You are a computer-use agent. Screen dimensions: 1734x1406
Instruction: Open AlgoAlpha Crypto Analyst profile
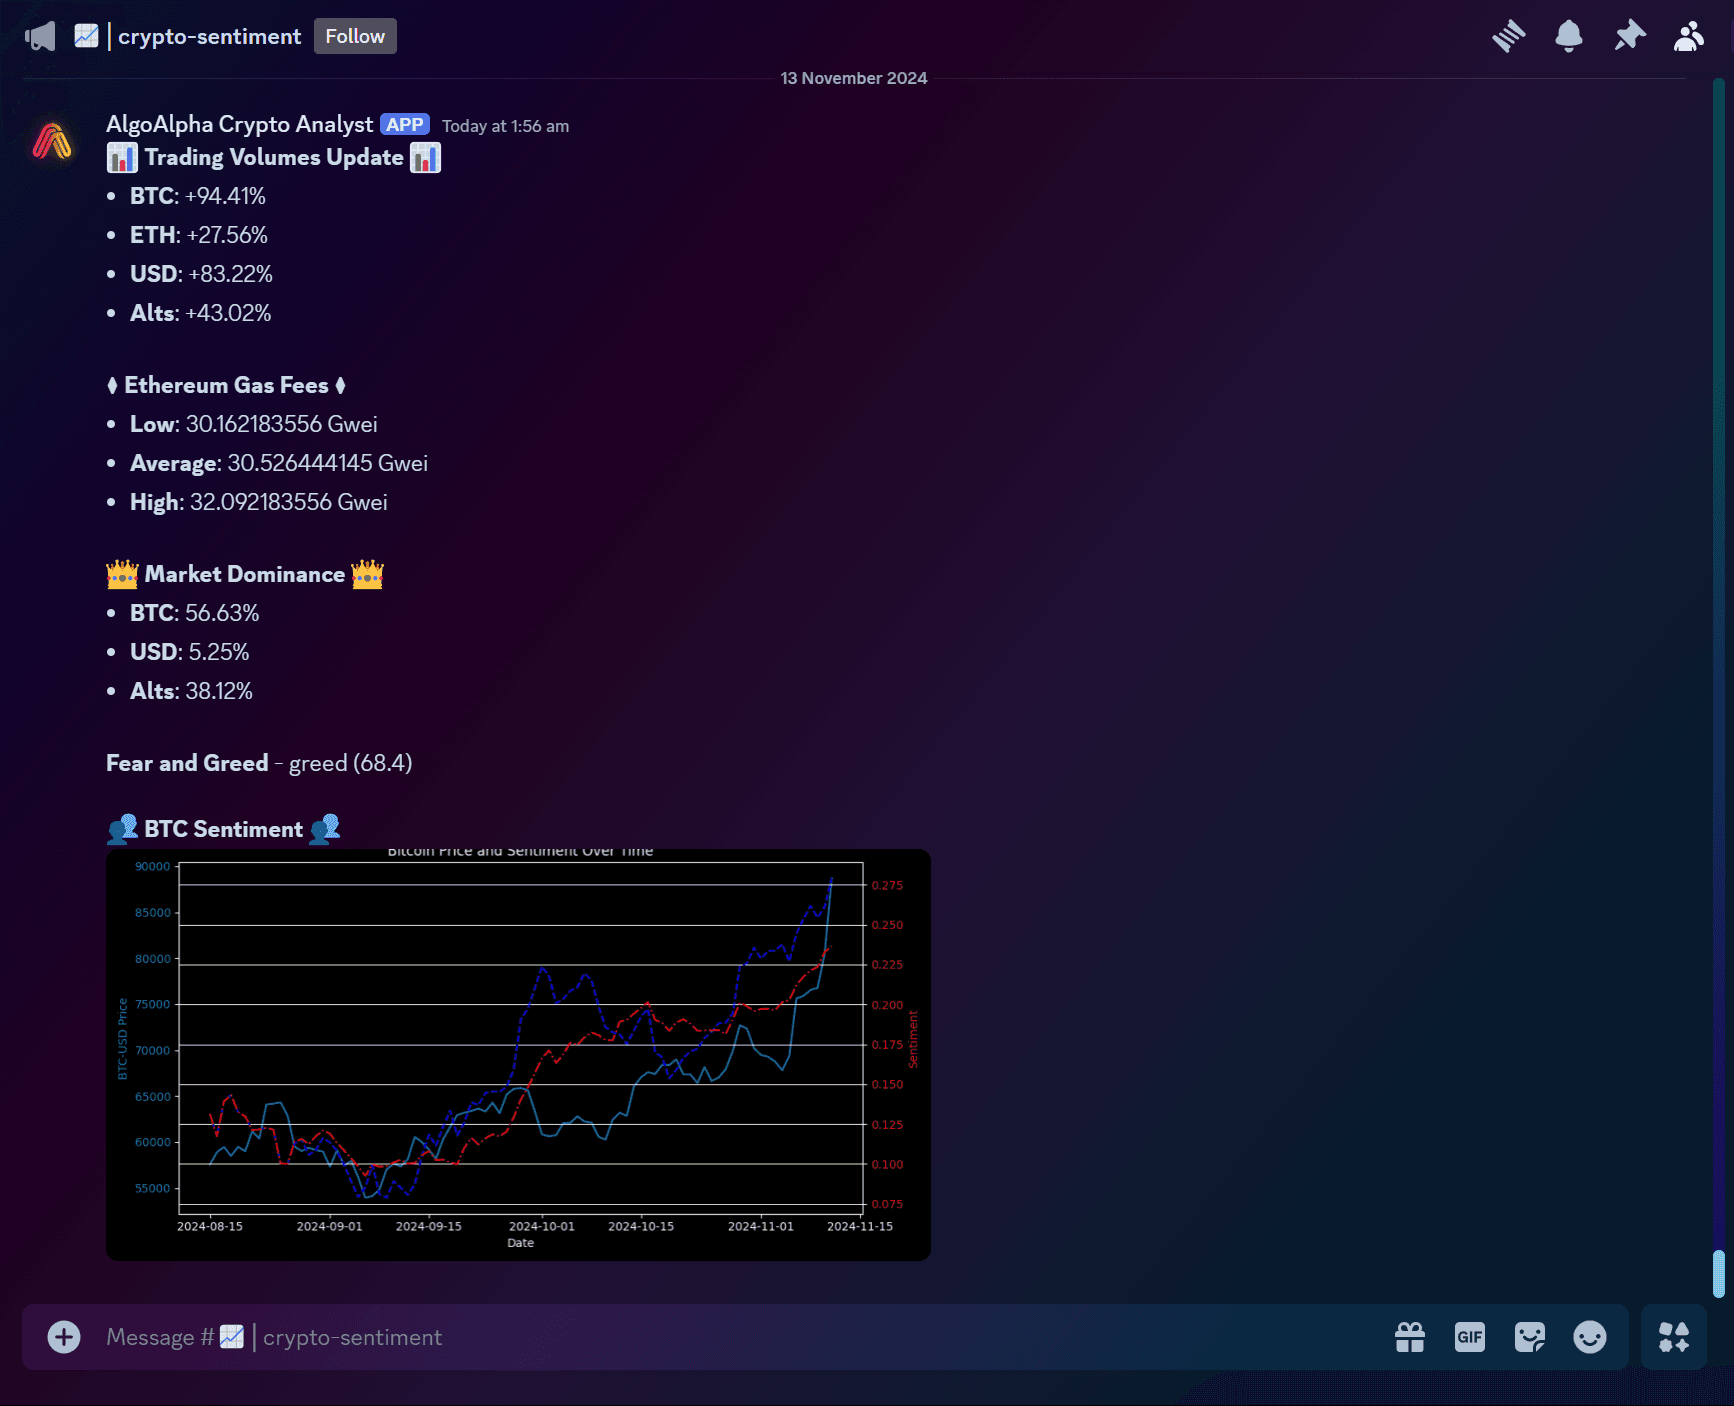click(x=239, y=124)
